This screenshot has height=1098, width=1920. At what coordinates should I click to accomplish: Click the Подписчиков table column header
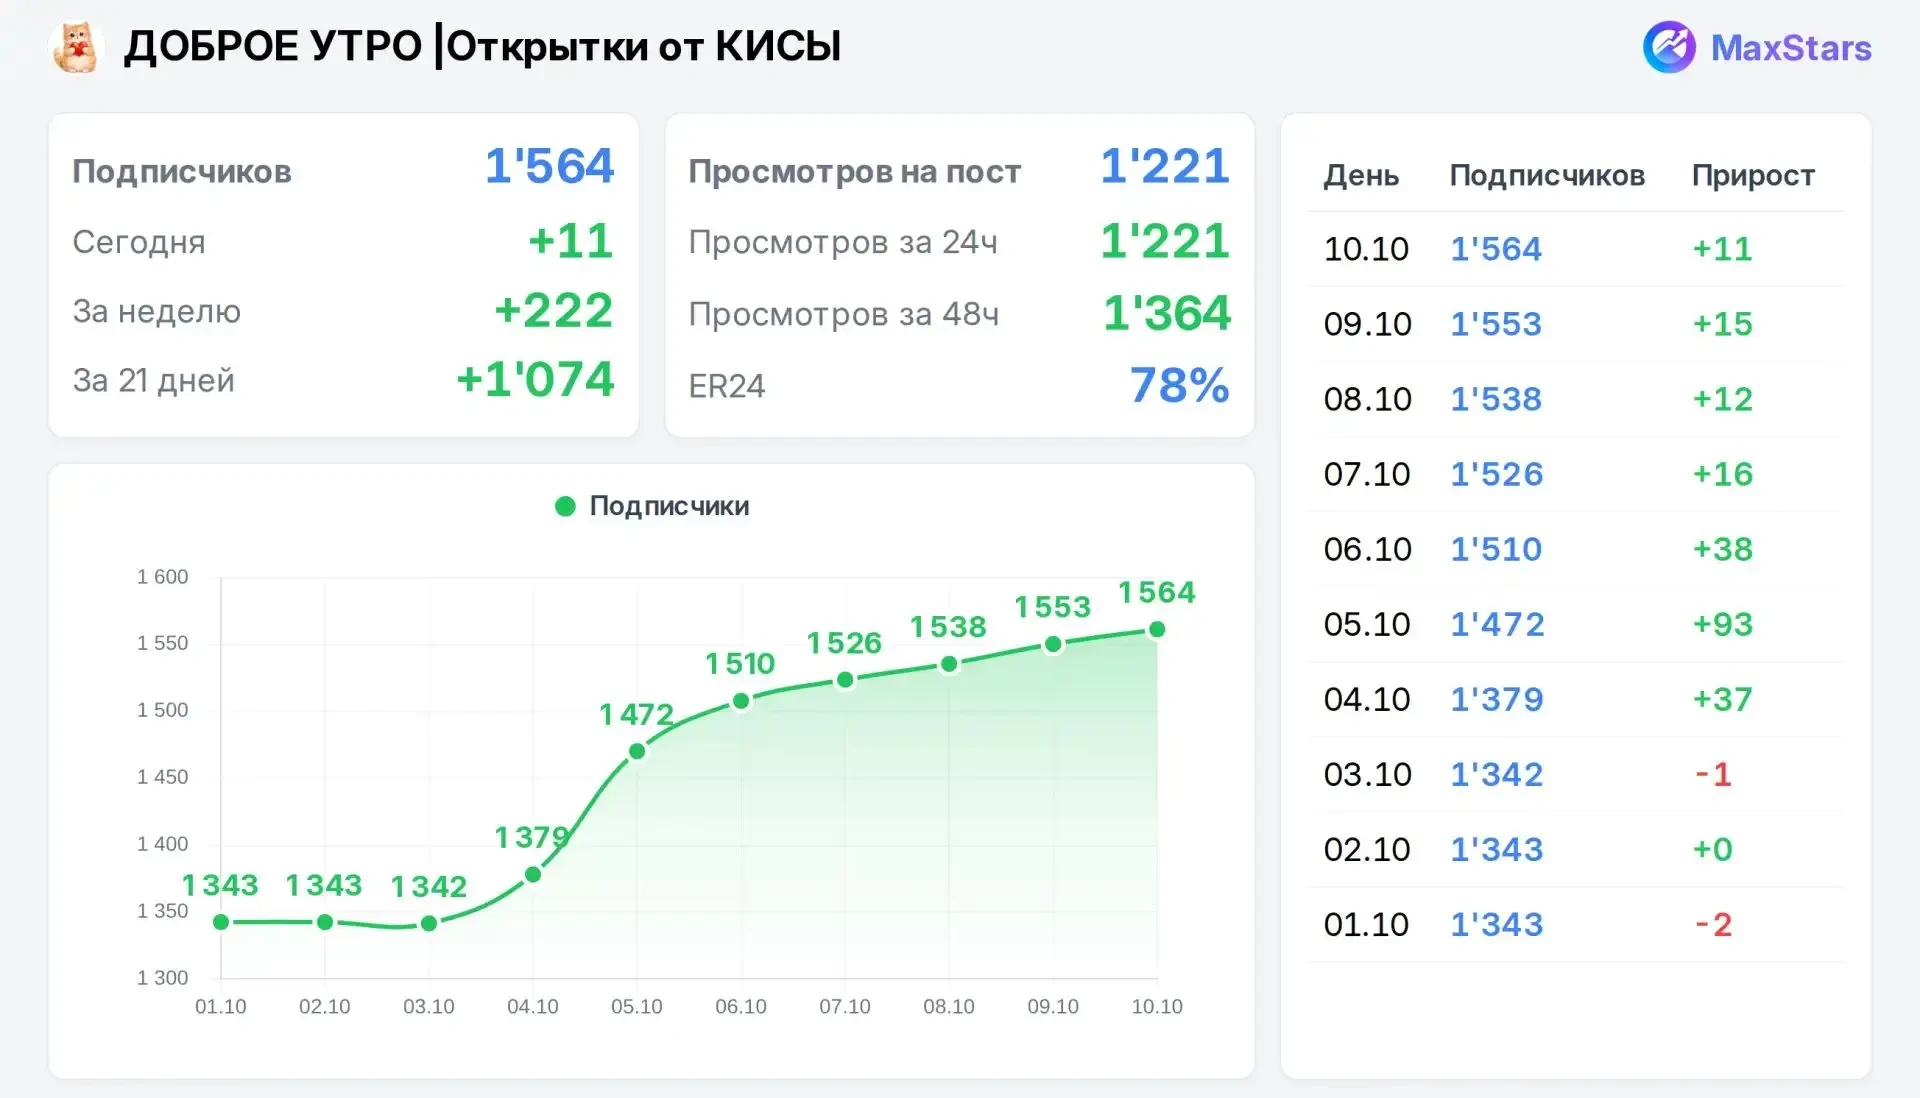click(x=1547, y=175)
